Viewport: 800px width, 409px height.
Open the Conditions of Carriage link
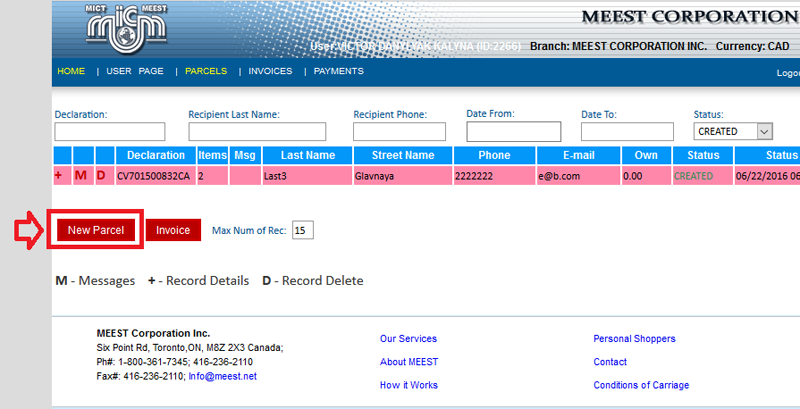pyautogui.click(x=641, y=385)
